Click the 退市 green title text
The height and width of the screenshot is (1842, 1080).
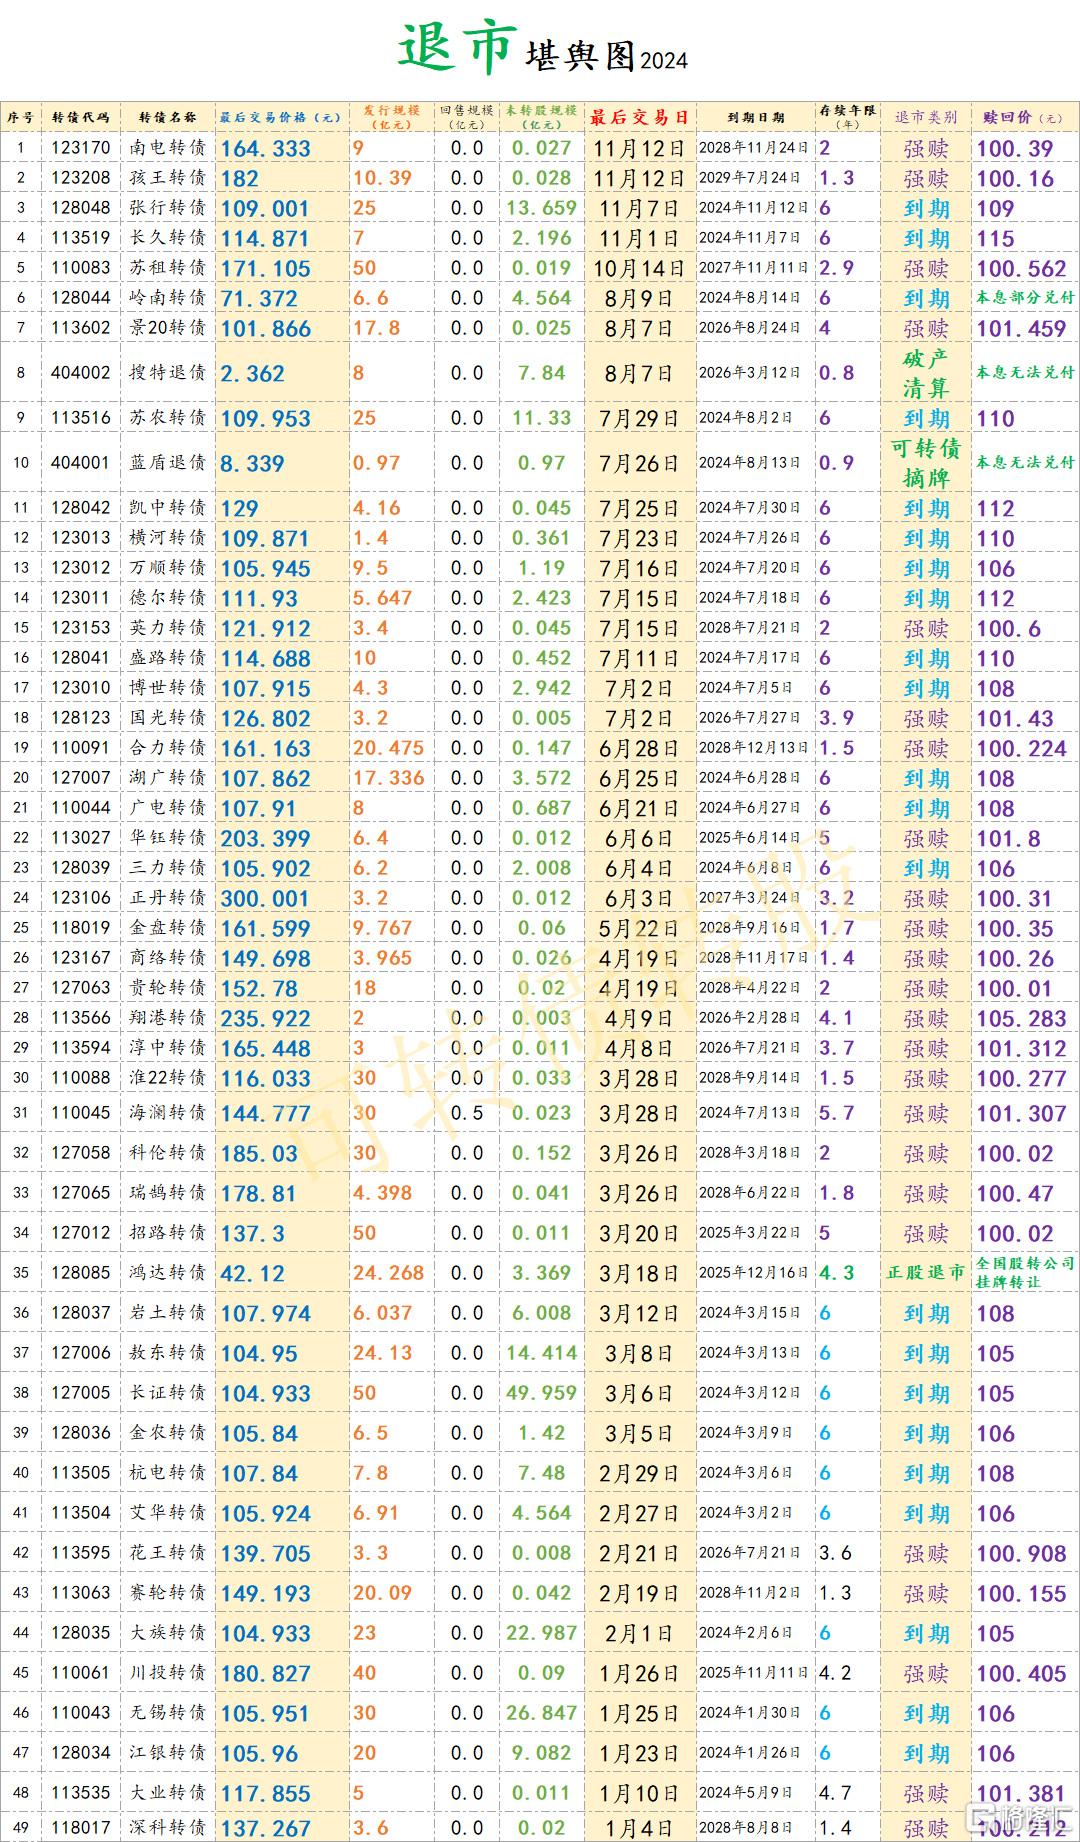click(457, 48)
